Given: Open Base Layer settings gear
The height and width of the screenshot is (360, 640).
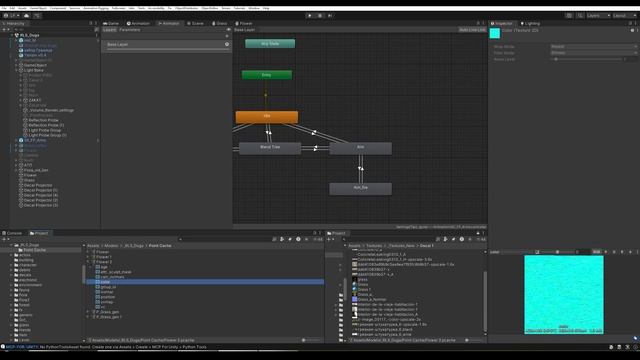Looking at the screenshot, I should [227, 44].
